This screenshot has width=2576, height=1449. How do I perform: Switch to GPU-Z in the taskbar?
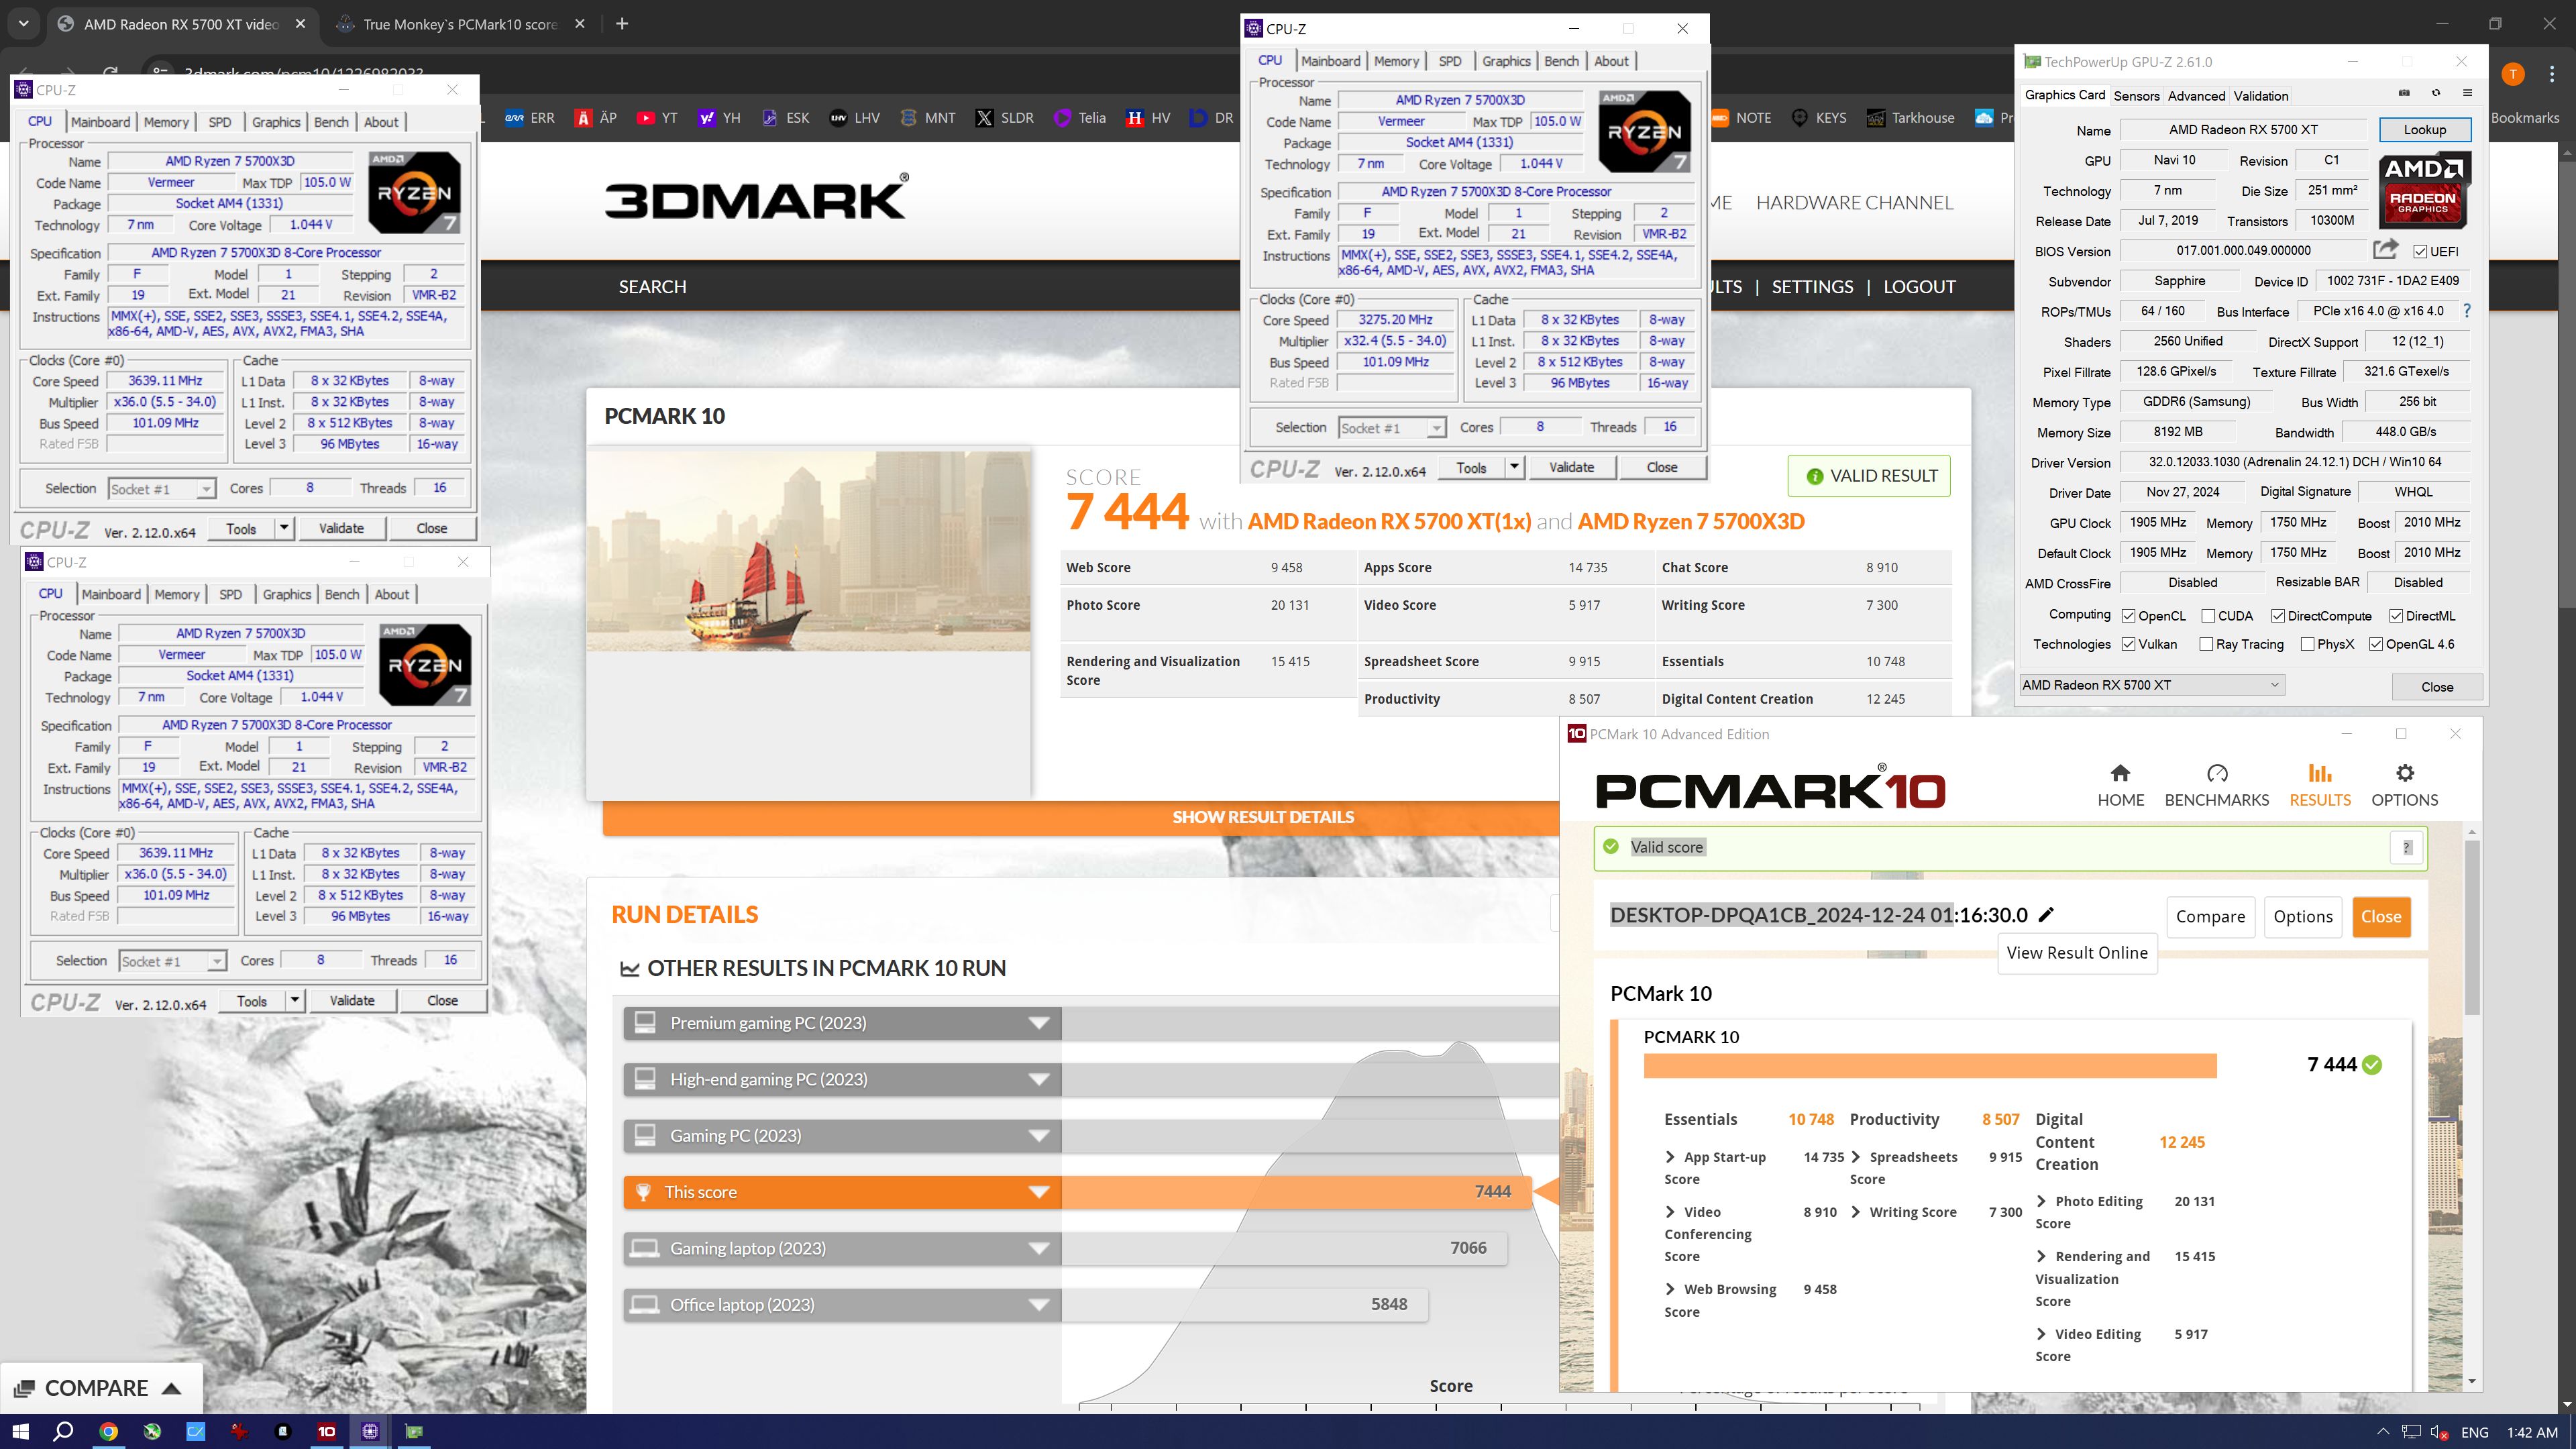pyautogui.click(x=413, y=1431)
